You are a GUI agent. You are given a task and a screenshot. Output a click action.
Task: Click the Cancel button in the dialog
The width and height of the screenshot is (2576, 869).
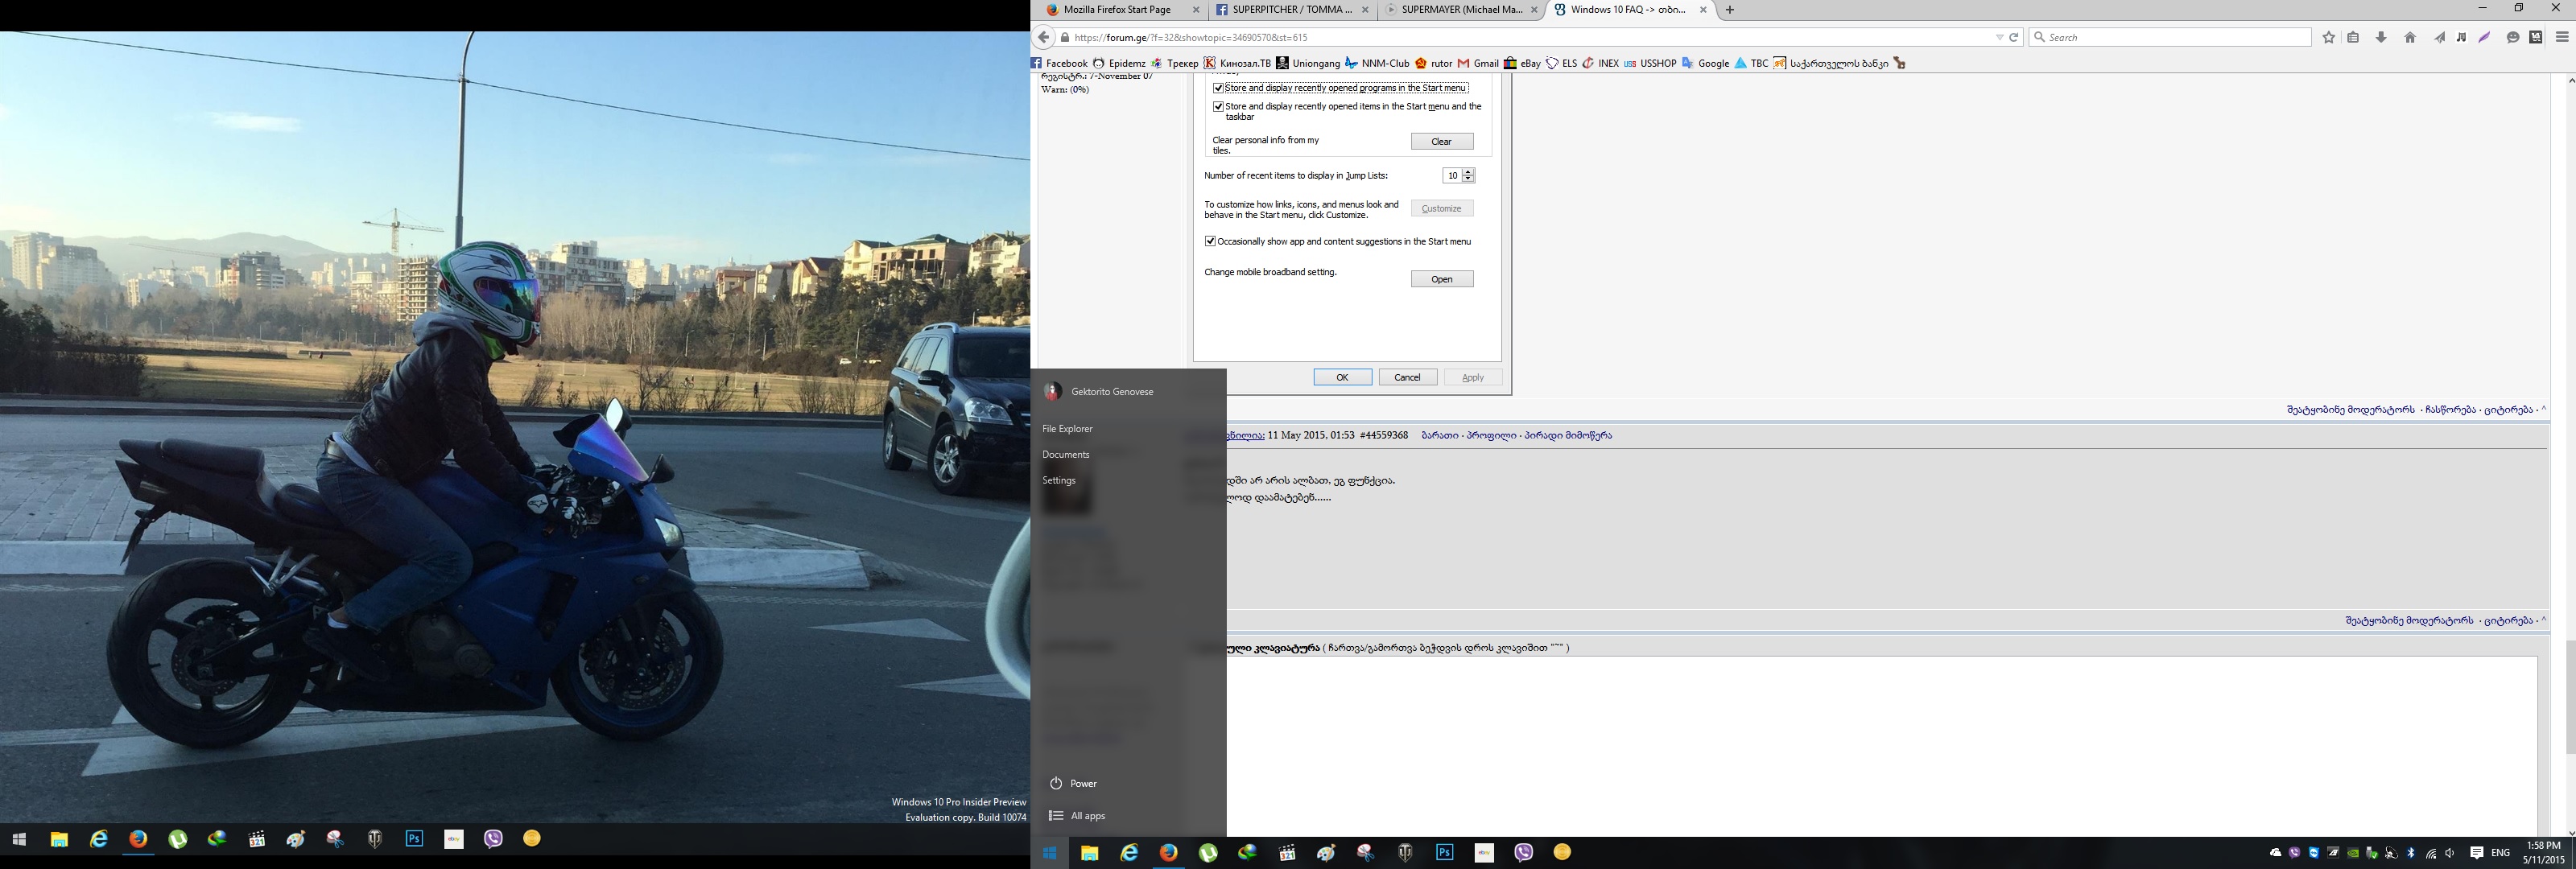click(1407, 377)
